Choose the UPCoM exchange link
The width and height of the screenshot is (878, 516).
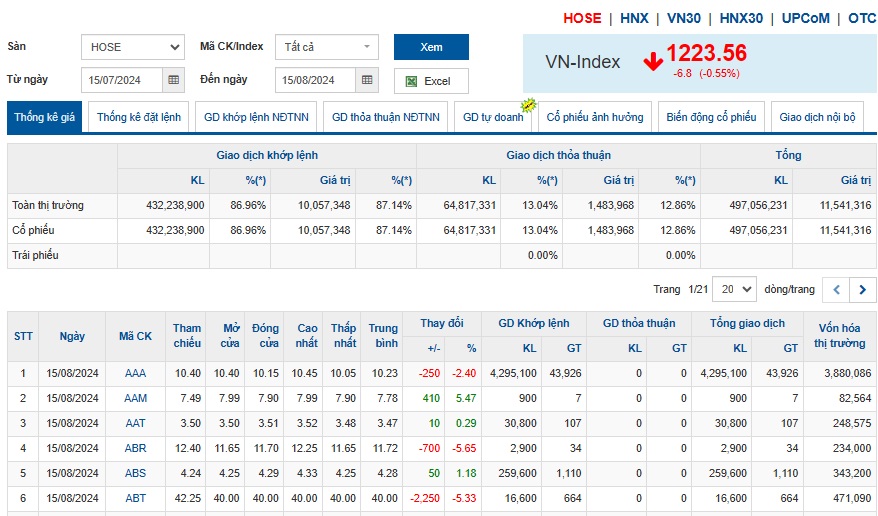click(x=805, y=18)
